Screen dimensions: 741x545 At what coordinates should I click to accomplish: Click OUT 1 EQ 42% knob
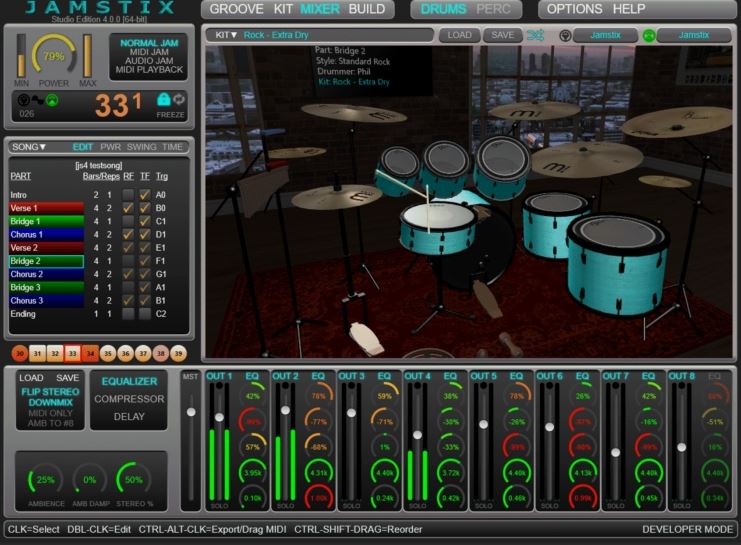click(x=253, y=396)
